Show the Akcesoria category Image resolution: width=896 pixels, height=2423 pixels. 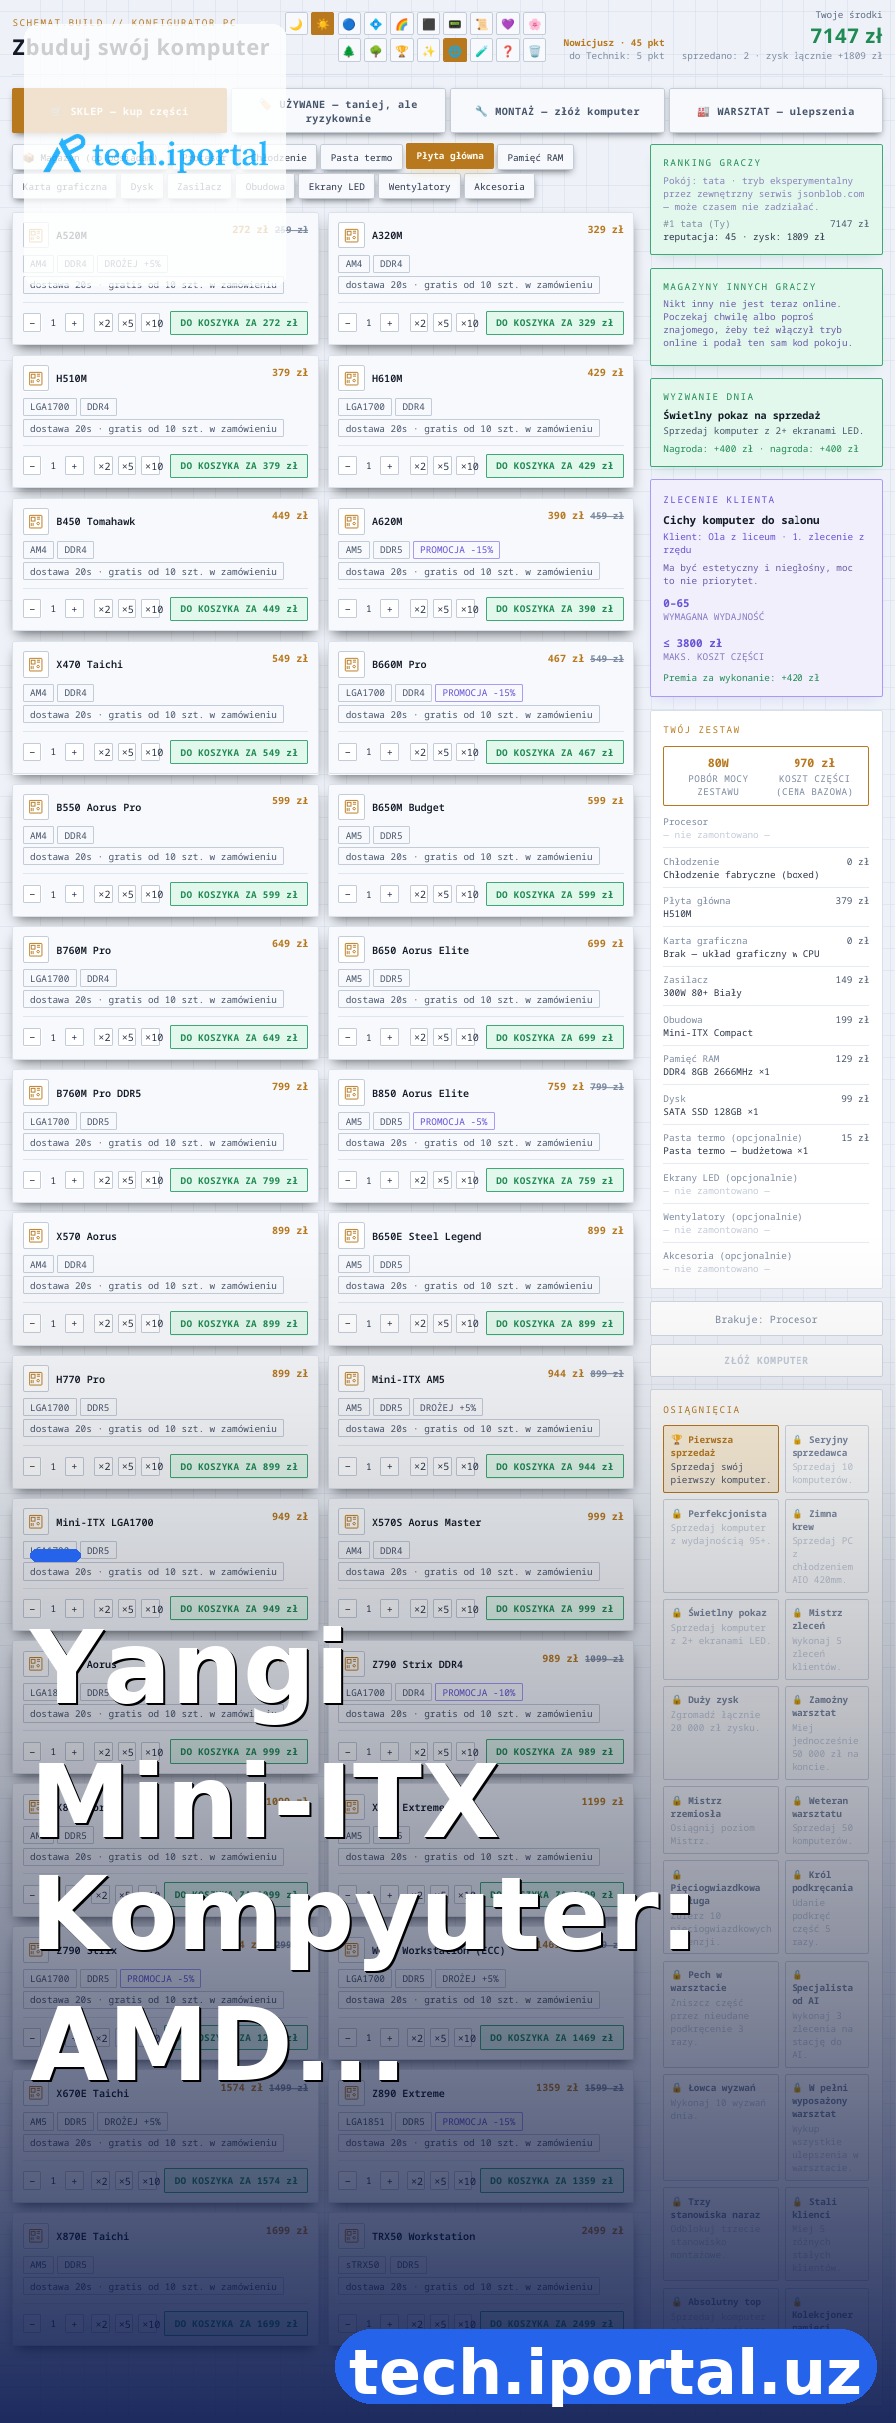(499, 186)
